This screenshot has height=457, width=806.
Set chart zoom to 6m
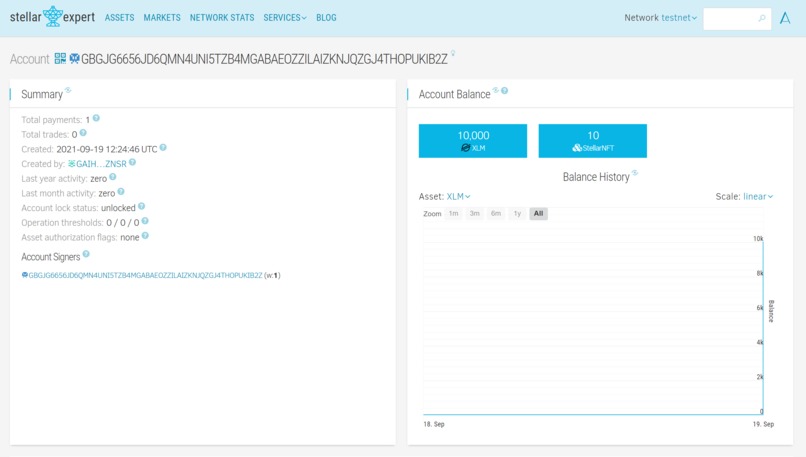(x=496, y=213)
